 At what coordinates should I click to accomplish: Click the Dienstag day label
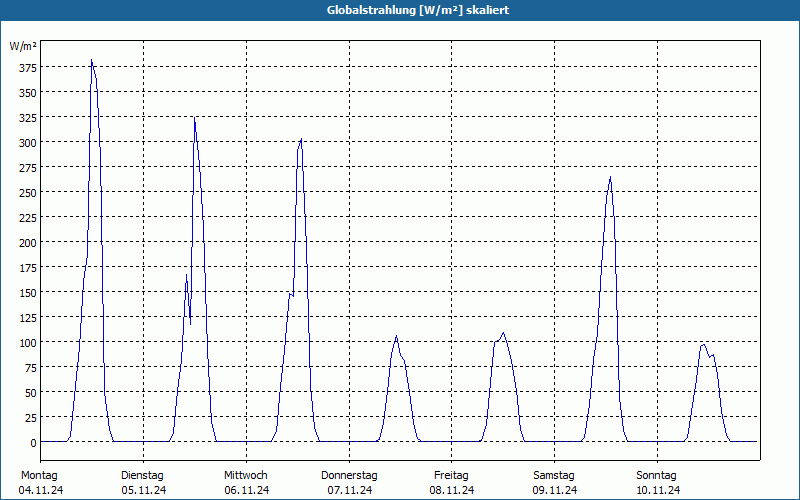(x=142, y=475)
